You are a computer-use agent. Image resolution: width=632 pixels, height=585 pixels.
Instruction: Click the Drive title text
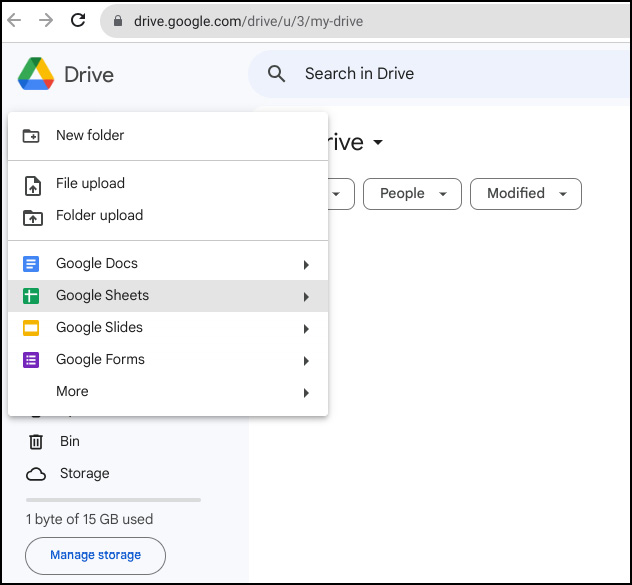click(x=89, y=75)
